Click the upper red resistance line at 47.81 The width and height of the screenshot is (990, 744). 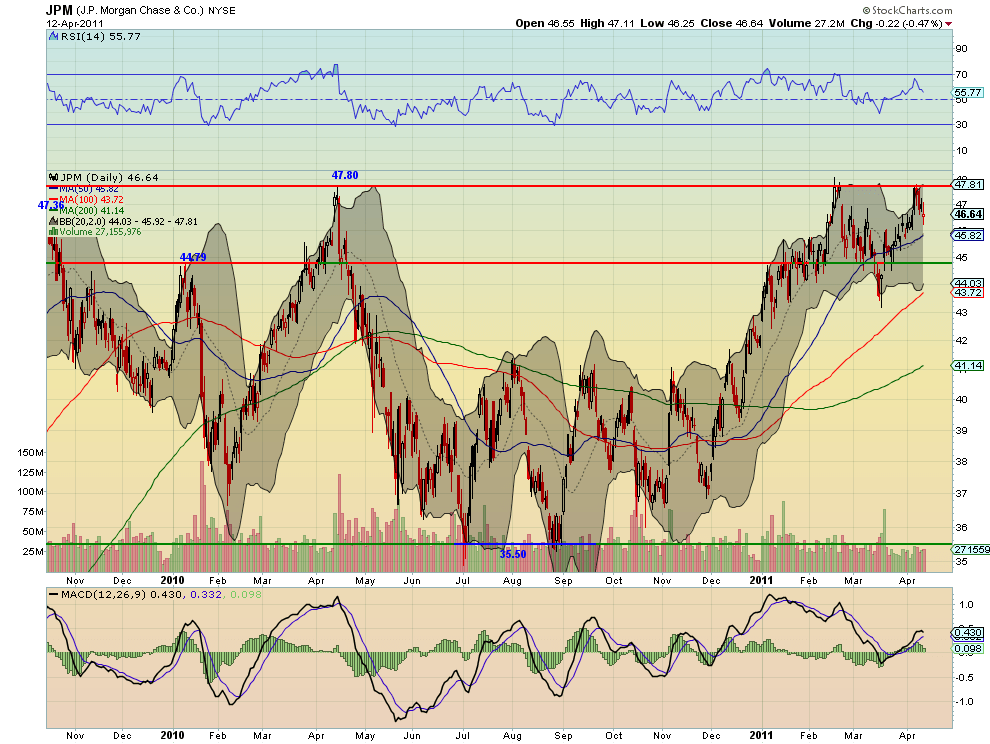coord(499,186)
